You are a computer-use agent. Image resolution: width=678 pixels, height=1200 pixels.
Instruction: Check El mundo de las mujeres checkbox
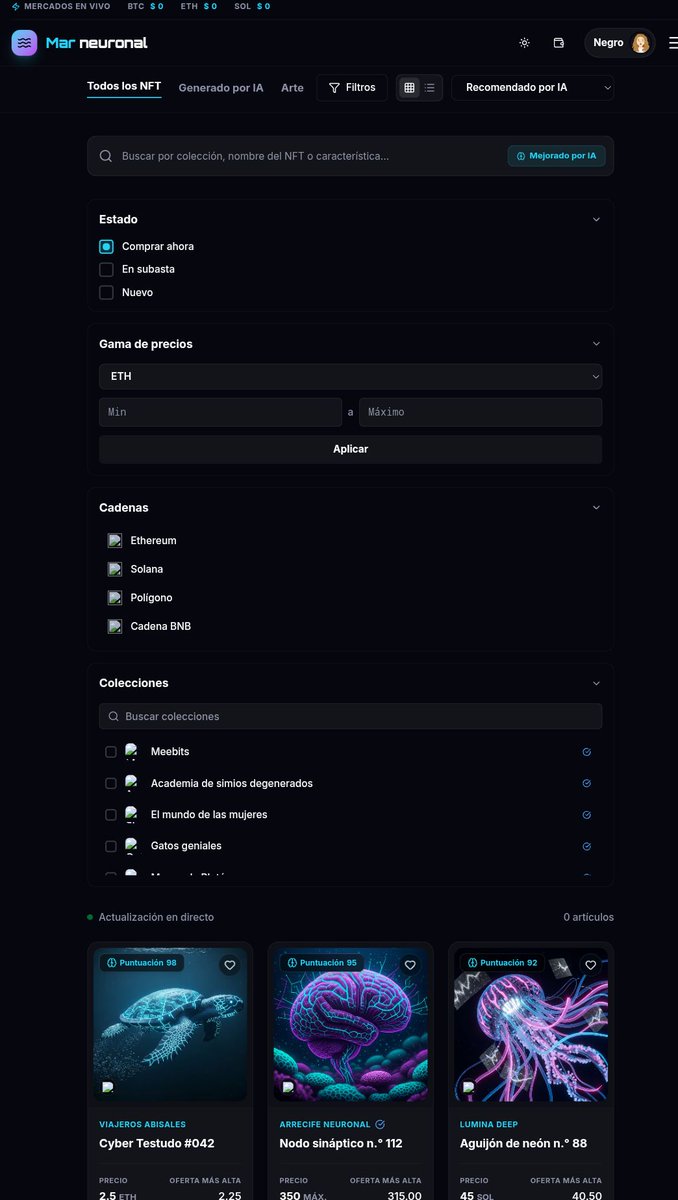pyautogui.click(x=111, y=815)
